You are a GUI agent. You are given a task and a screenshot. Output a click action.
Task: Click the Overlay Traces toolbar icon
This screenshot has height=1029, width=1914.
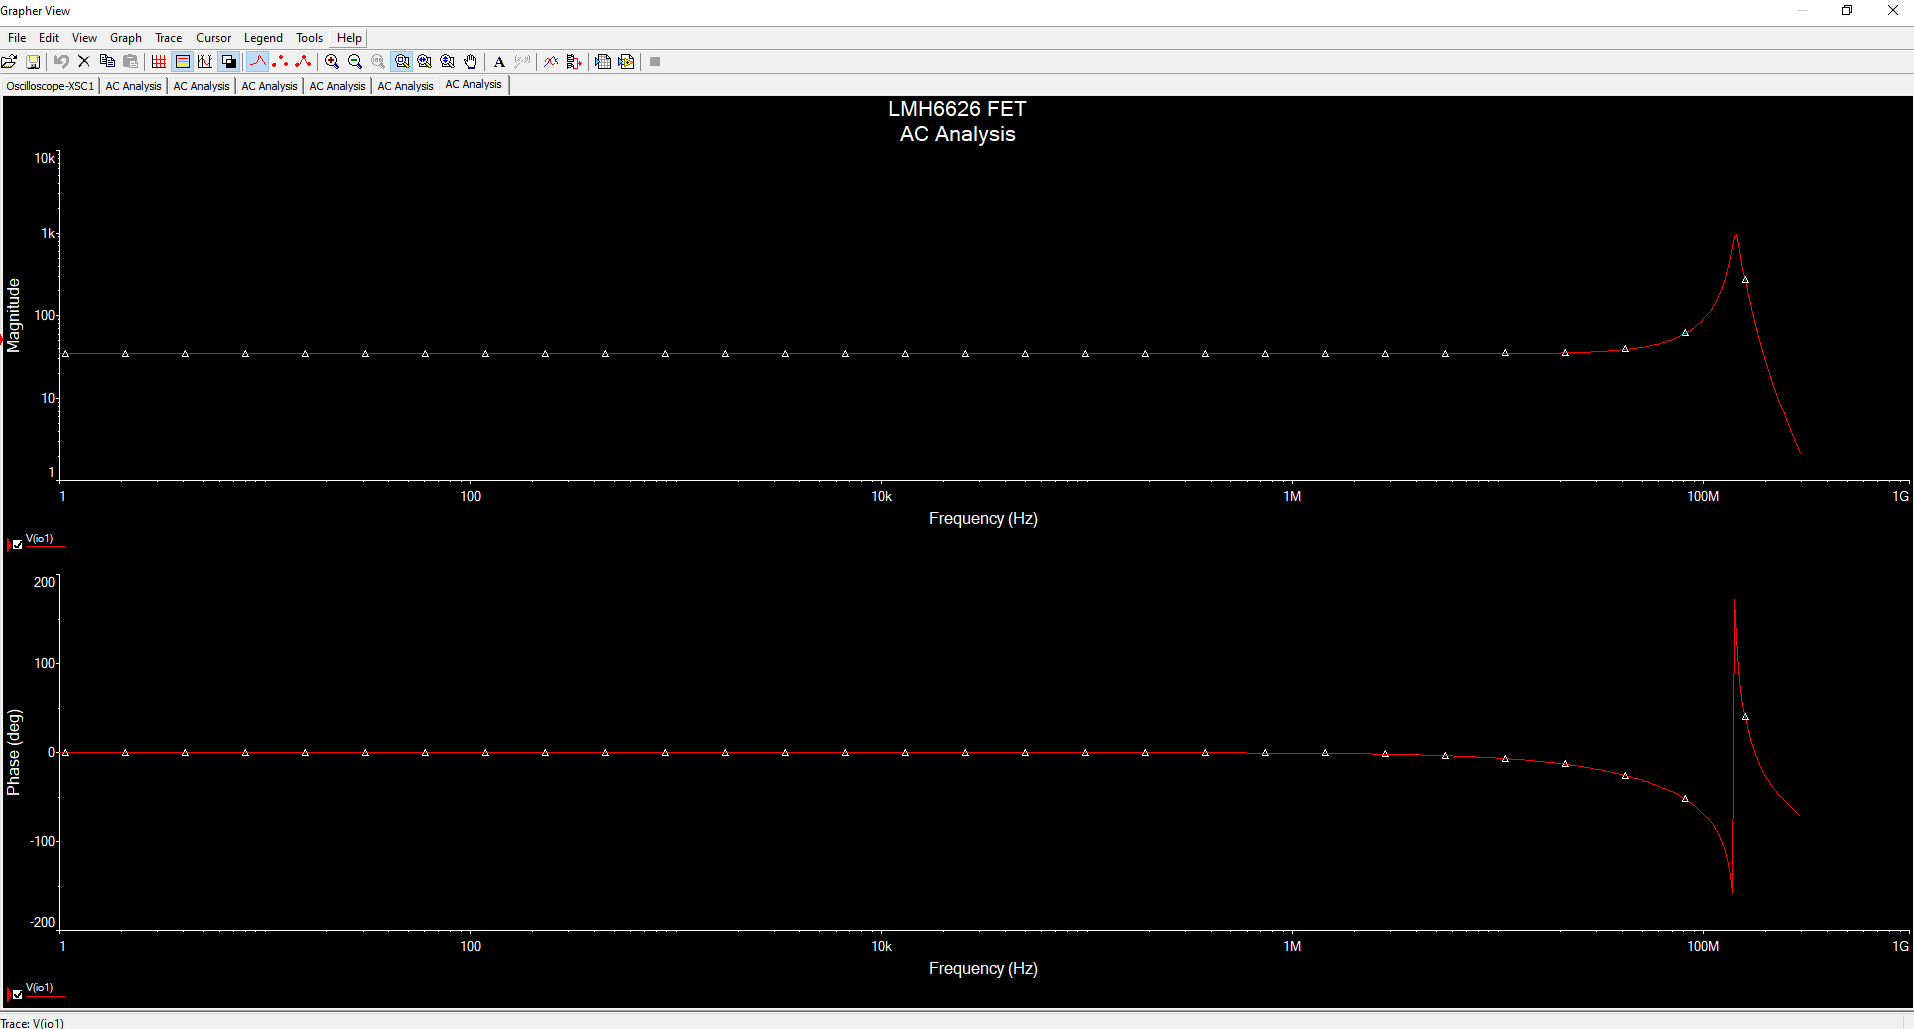point(551,62)
